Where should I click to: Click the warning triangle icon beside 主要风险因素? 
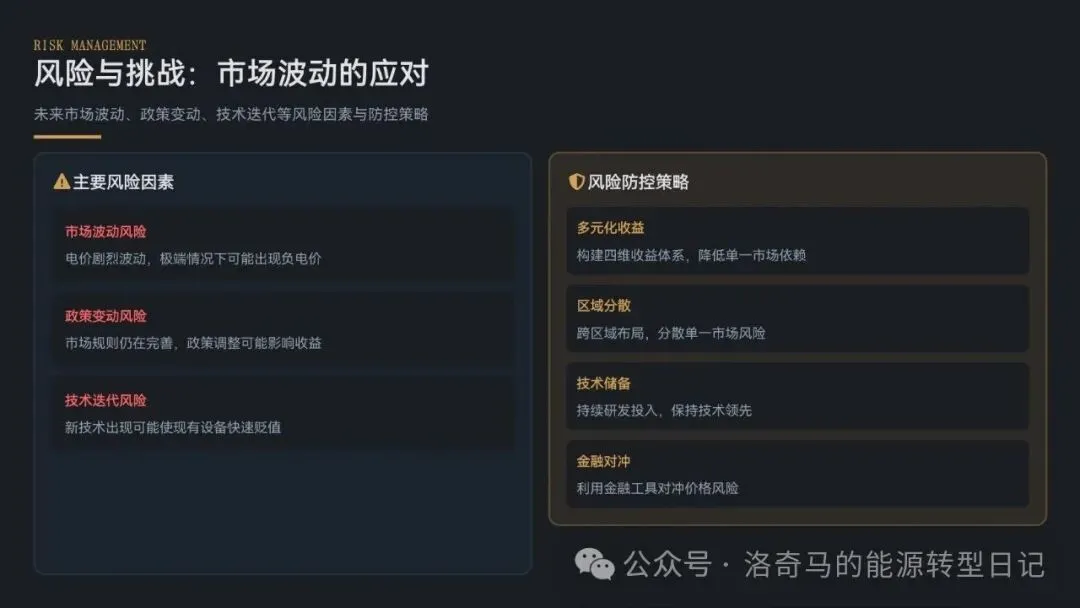[61, 182]
